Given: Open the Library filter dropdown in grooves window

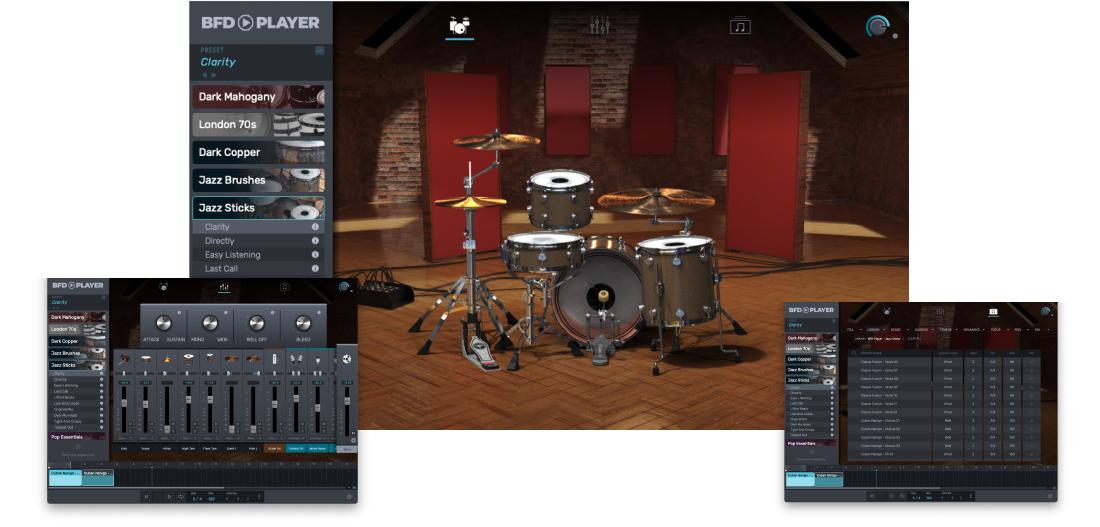Looking at the screenshot, I should tap(874, 329).
